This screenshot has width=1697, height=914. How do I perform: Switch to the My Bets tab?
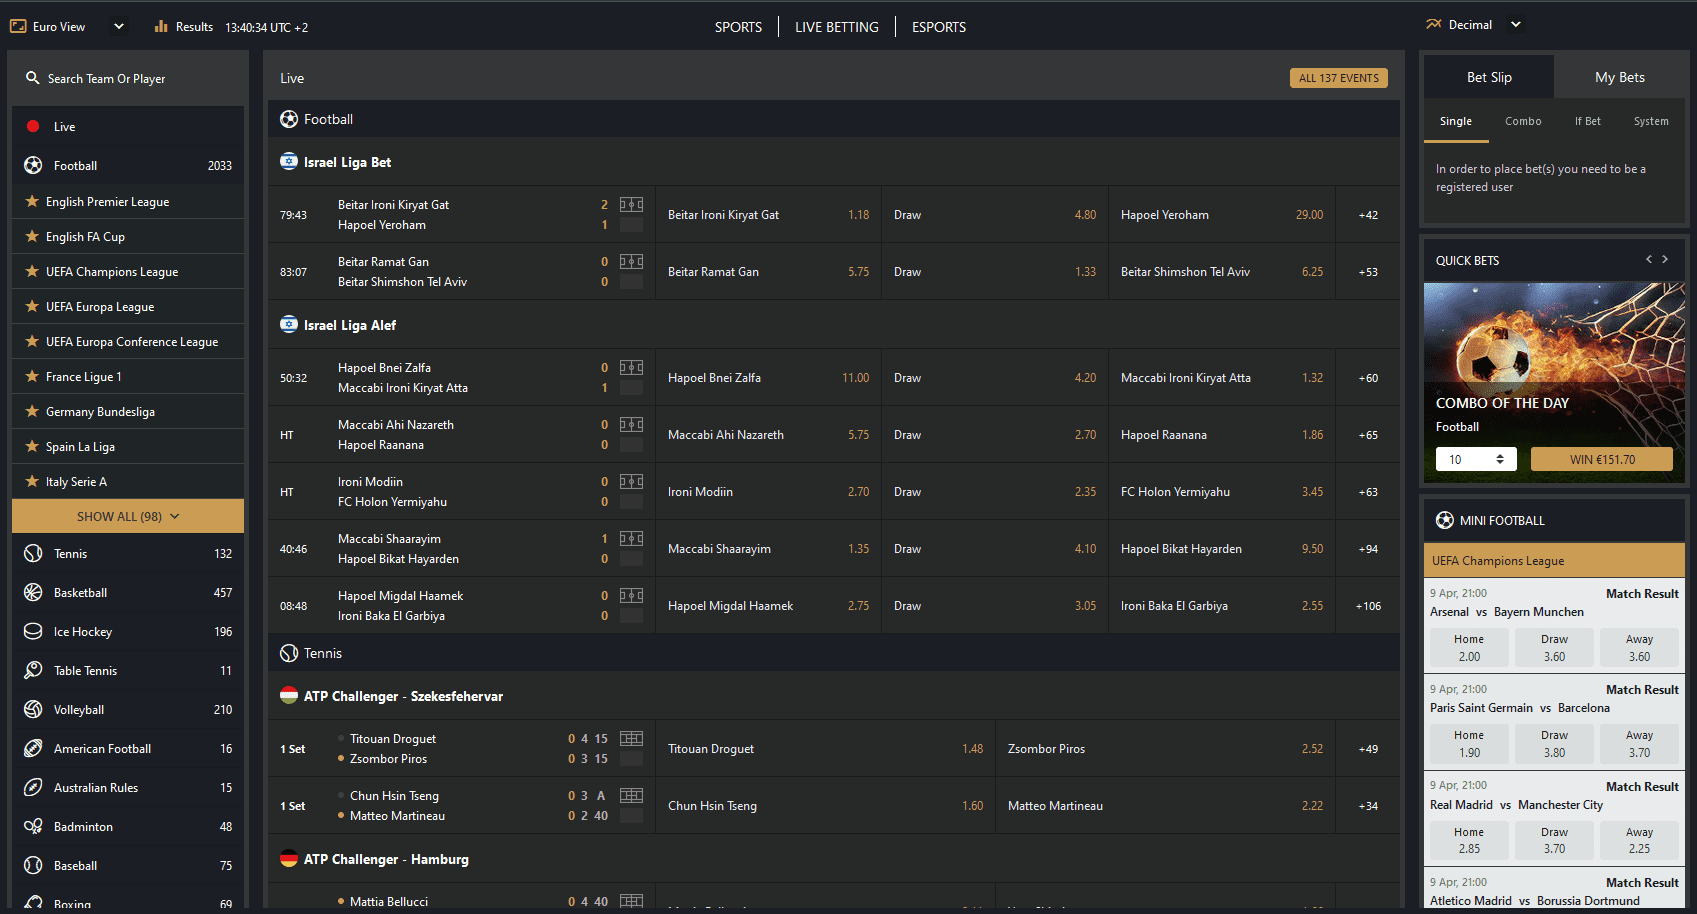coord(1619,78)
